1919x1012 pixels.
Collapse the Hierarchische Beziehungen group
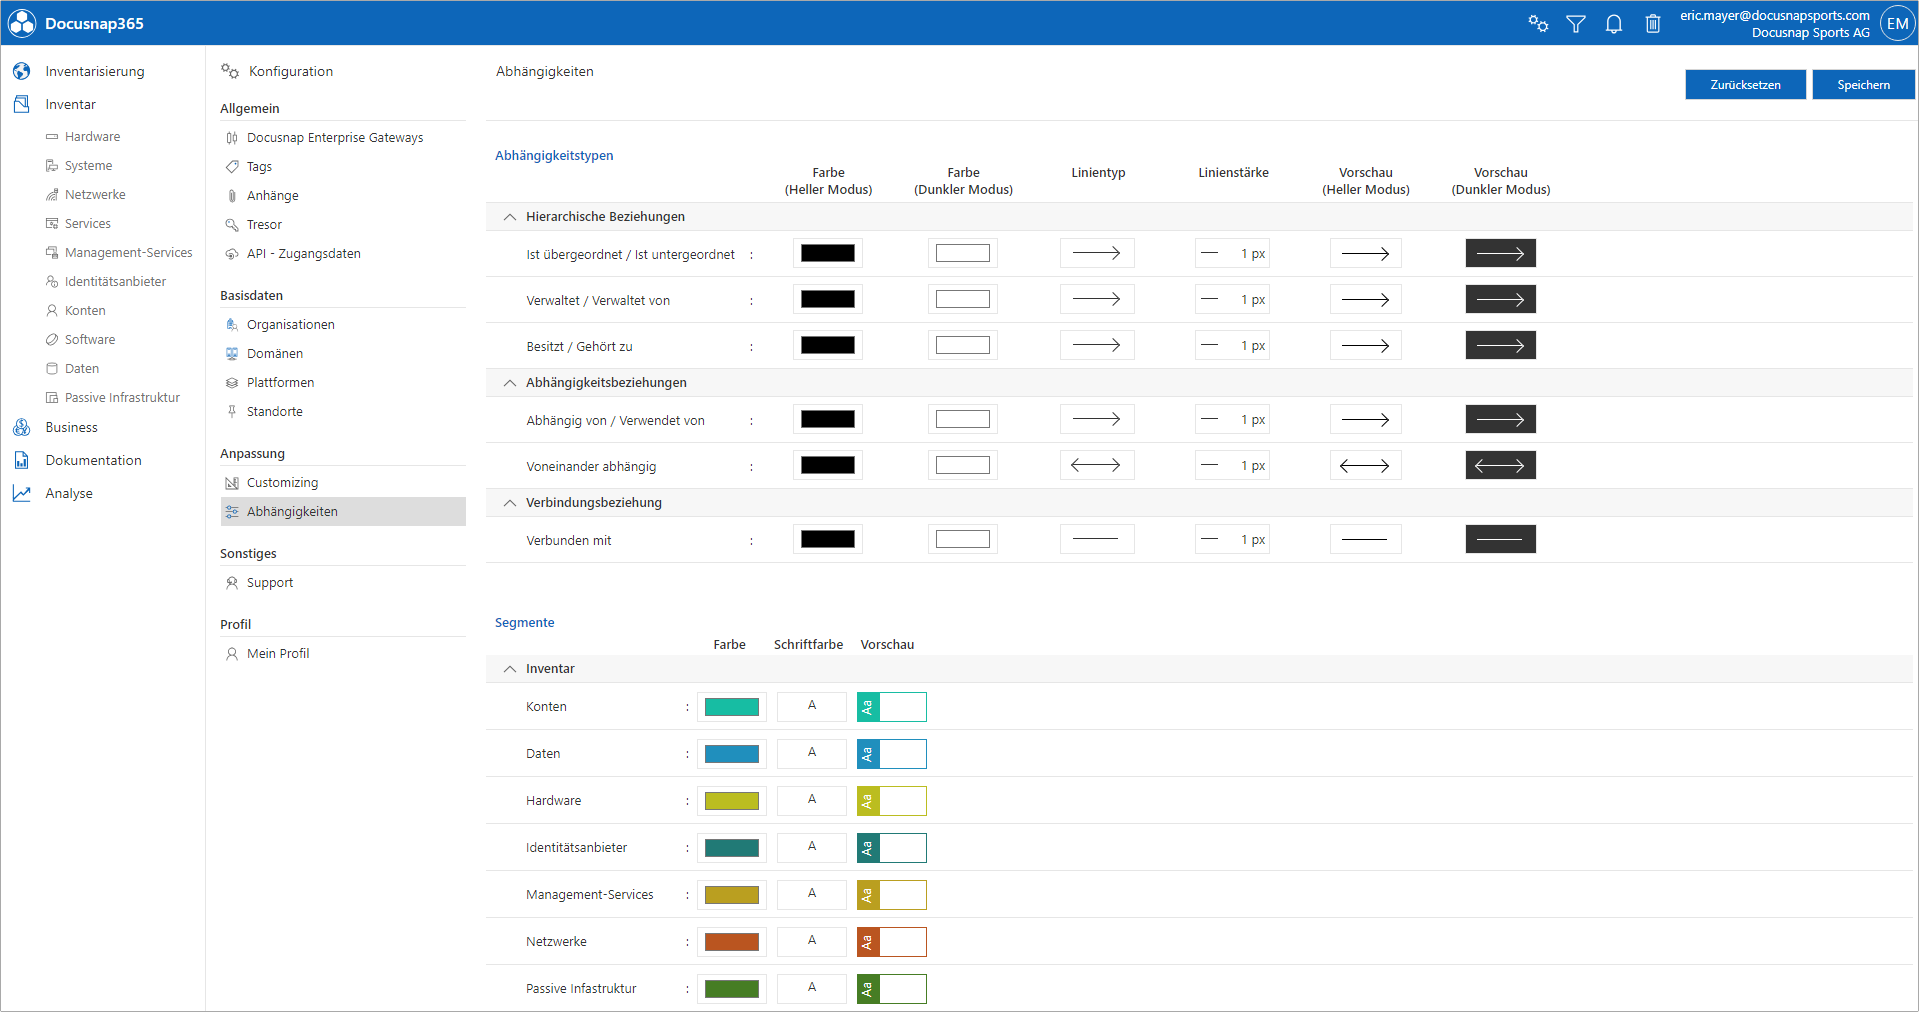pos(510,217)
